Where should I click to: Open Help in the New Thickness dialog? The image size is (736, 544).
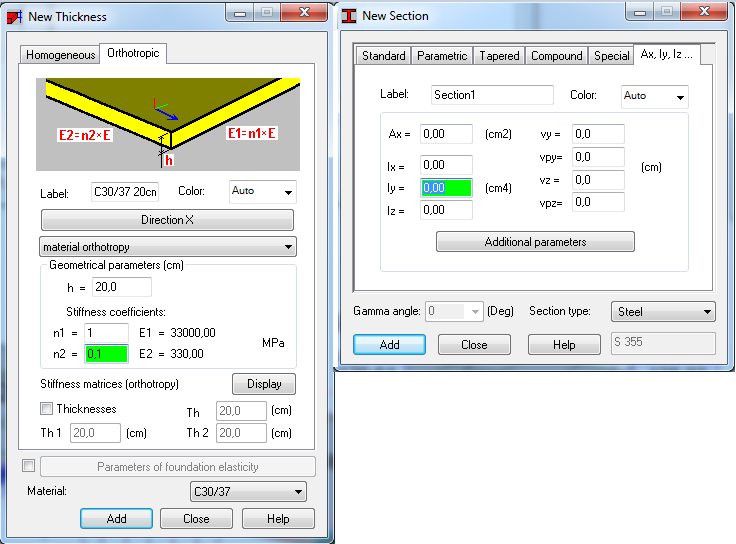(x=278, y=519)
